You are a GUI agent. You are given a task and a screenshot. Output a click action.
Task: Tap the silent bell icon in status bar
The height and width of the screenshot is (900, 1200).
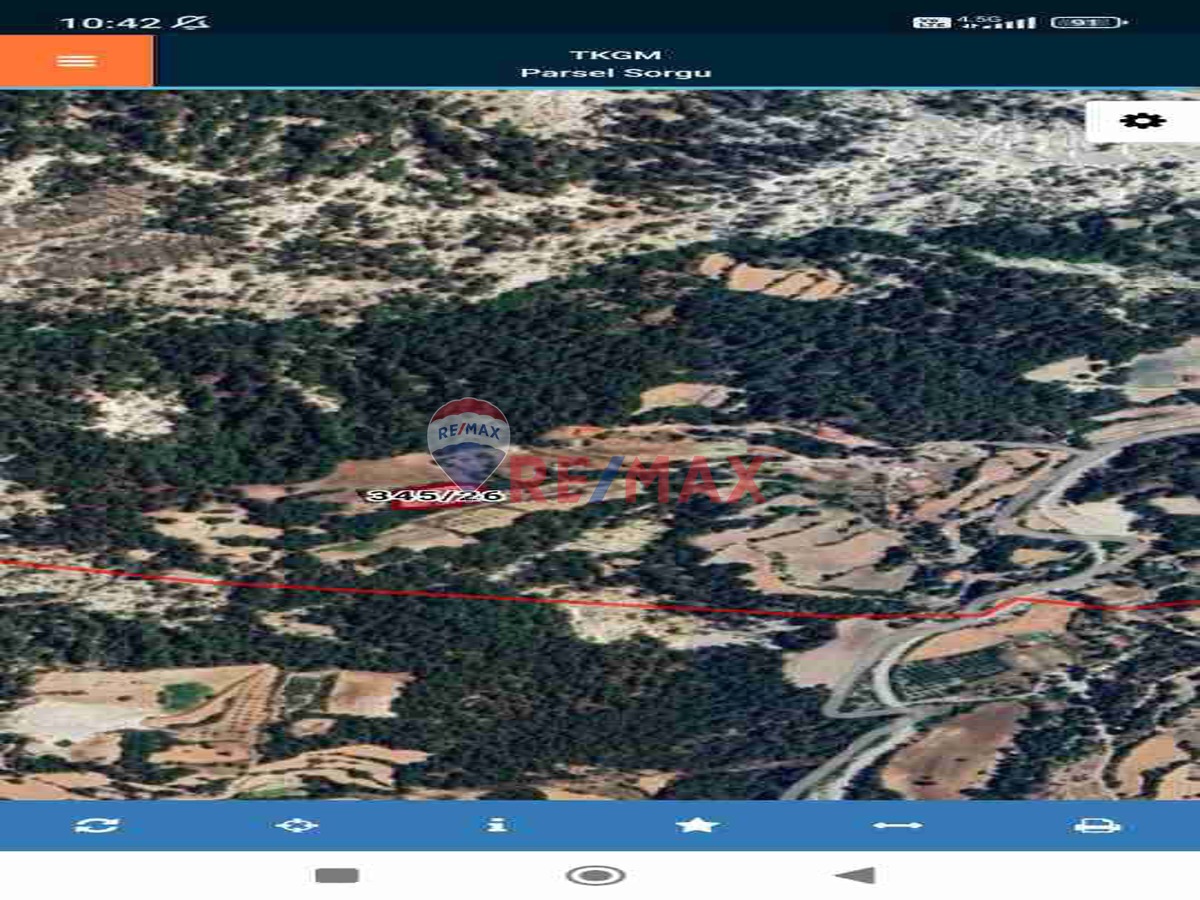point(190,22)
